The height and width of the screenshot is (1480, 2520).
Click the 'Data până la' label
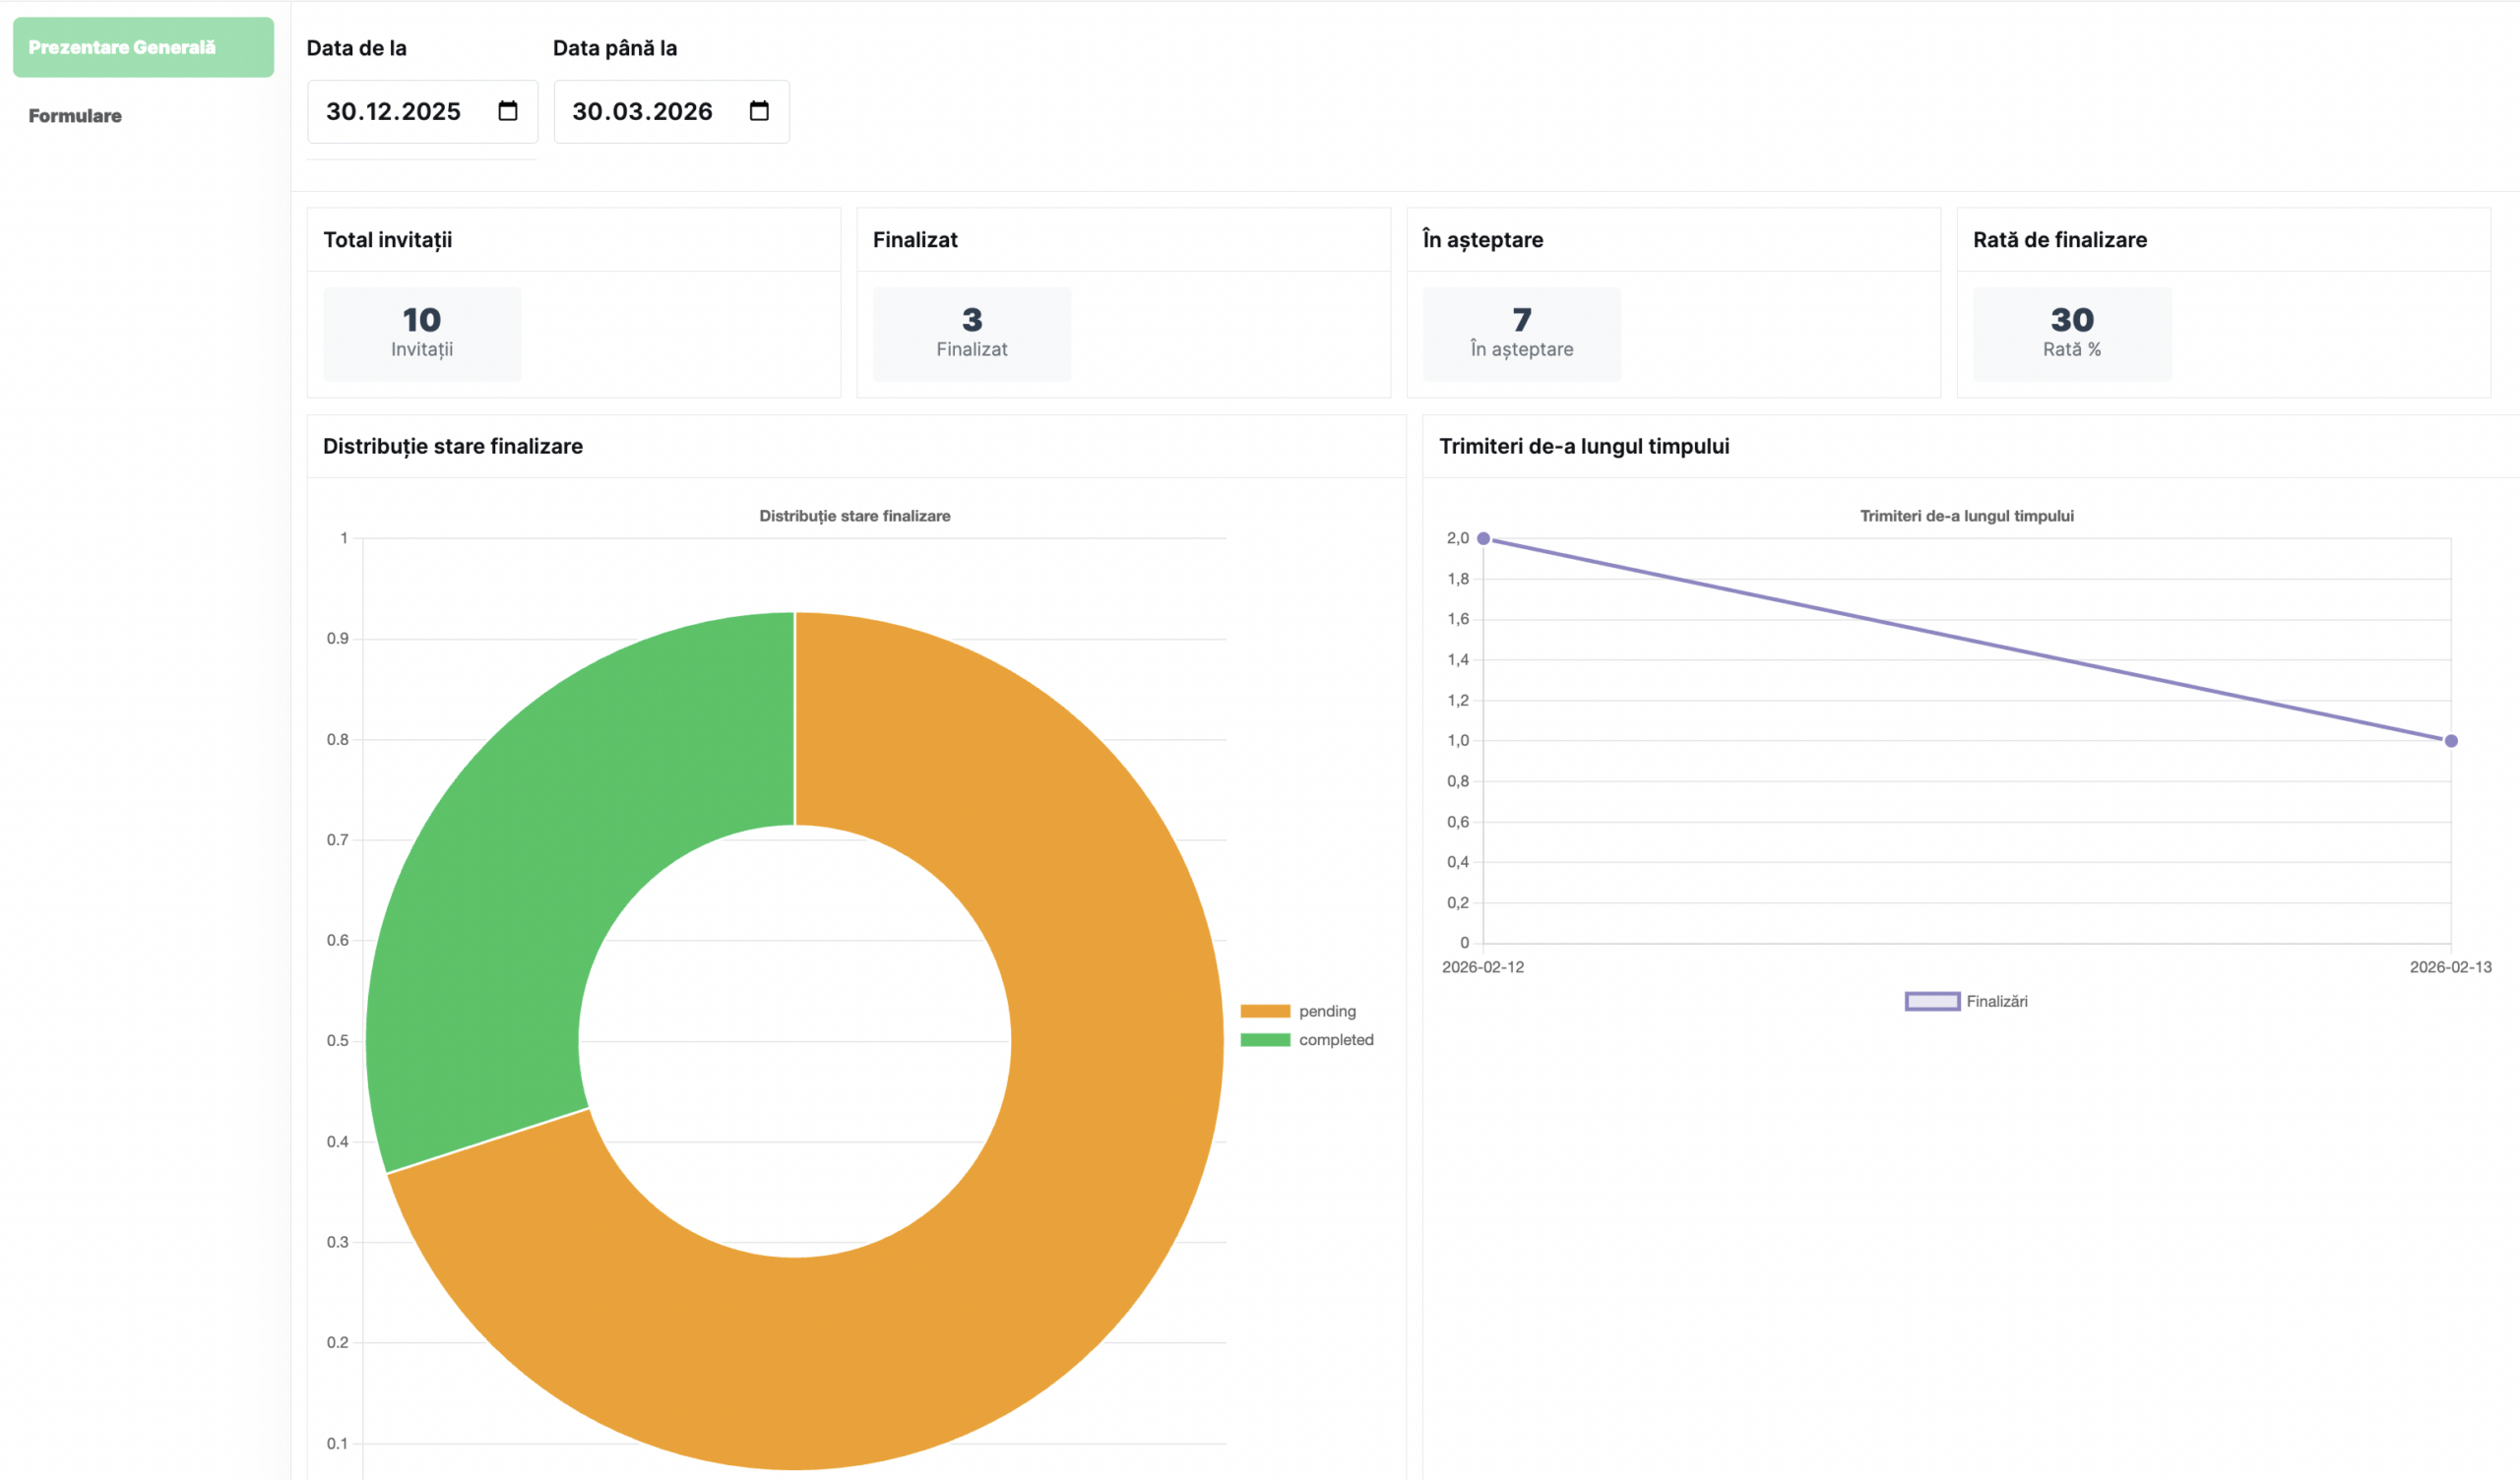coord(615,48)
